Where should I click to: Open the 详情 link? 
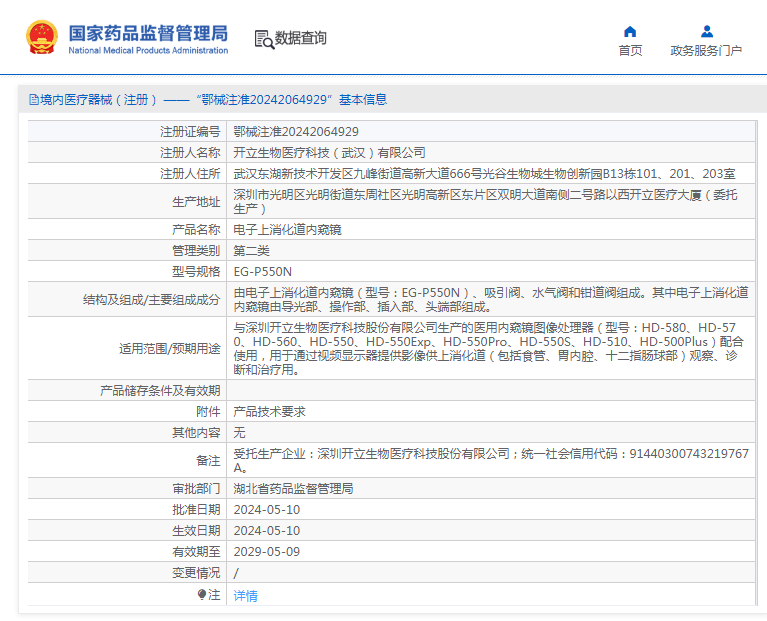(x=245, y=596)
